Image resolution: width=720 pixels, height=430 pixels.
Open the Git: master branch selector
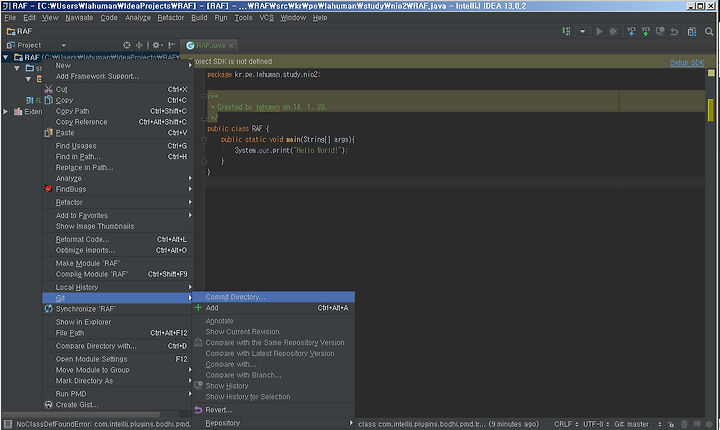[x=638, y=424]
